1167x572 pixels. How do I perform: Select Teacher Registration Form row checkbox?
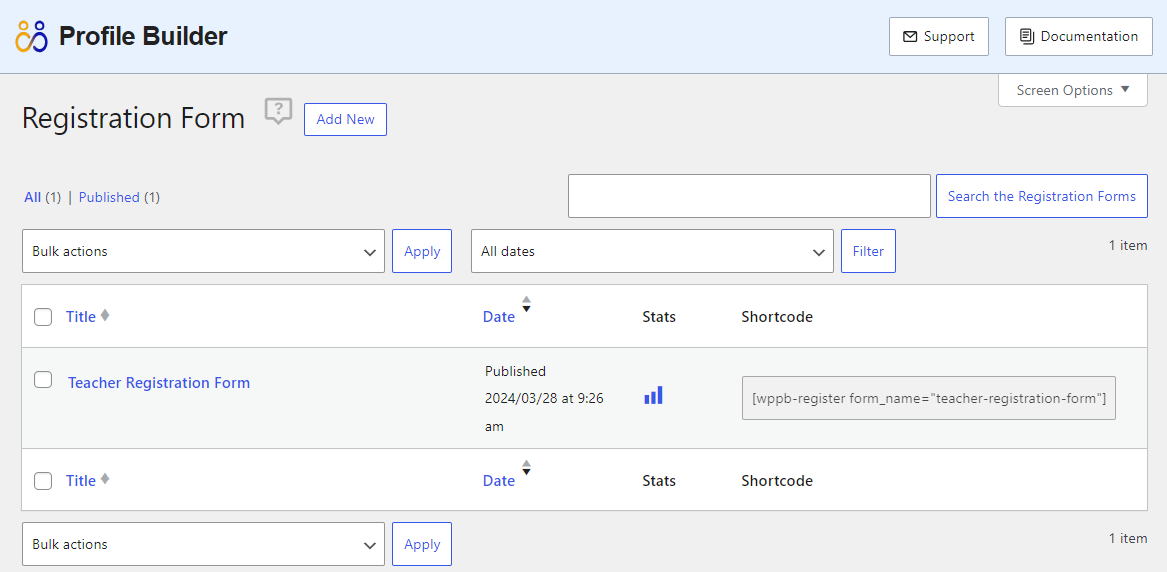pos(43,379)
